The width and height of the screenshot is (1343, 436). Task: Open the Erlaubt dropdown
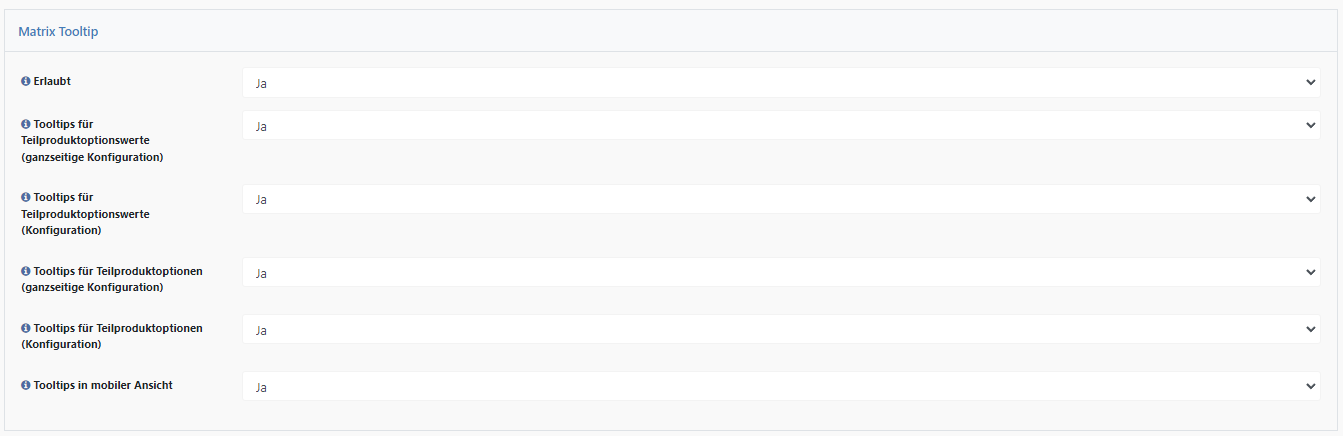[781, 83]
